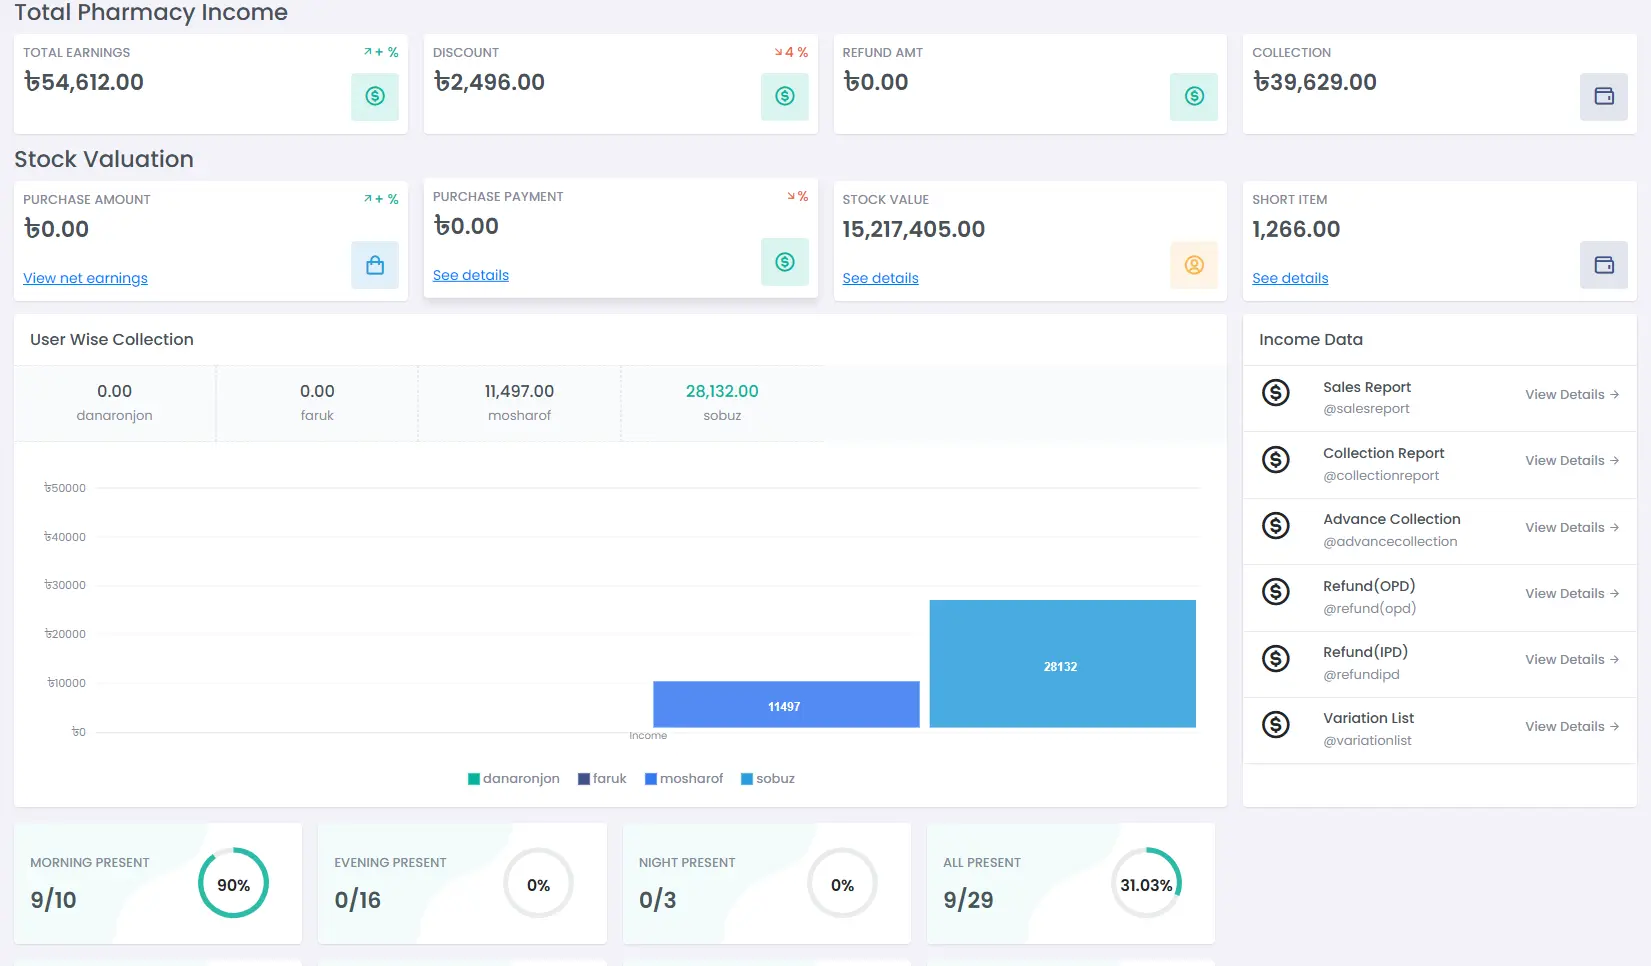Toggle sobuz series in chart legend
Image resolution: width=1651 pixels, height=966 pixels.
(x=768, y=779)
